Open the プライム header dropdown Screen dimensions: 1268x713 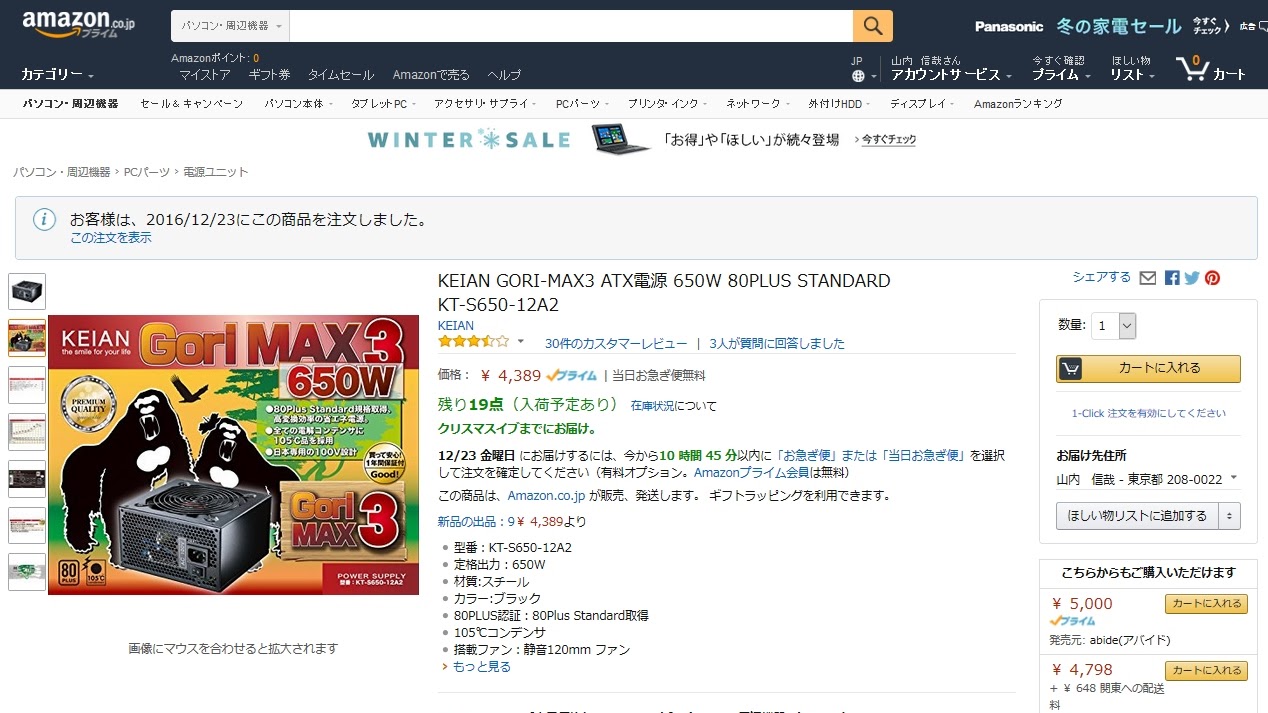tap(1062, 75)
